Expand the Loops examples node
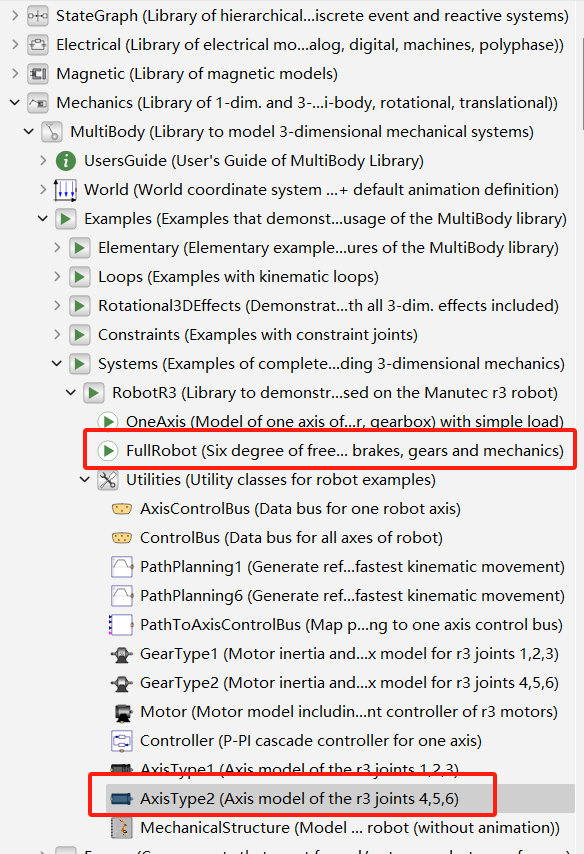This screenshot has width=584, height=854. pyautogui.click(x=57, y=277)
